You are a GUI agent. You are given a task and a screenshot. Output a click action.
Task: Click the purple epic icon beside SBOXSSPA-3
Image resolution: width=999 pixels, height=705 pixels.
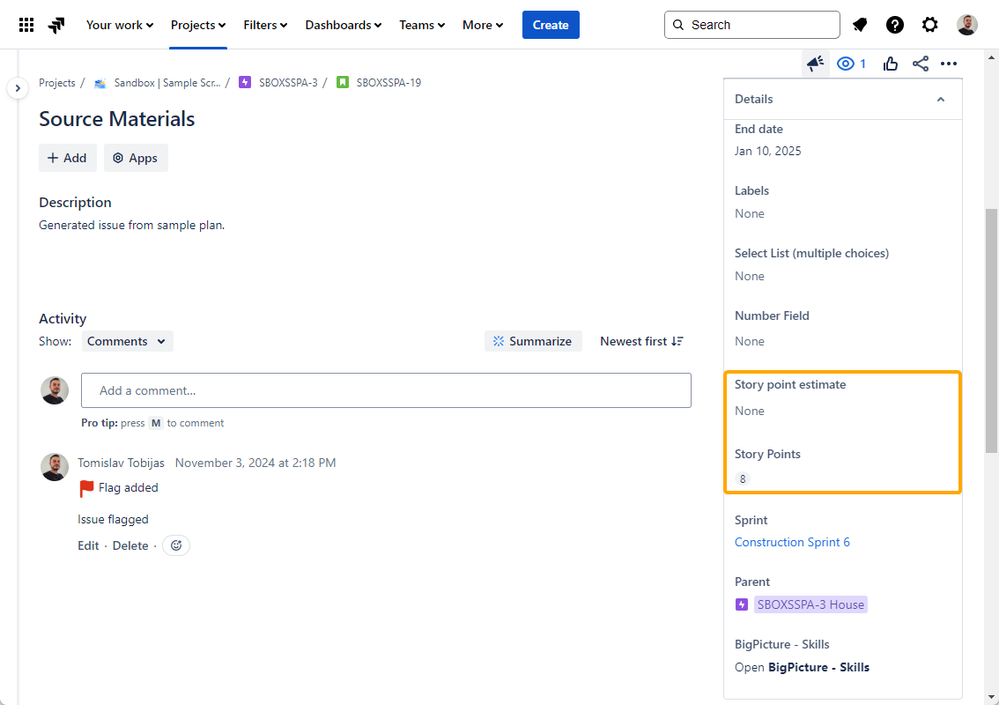click(x=245, y=82)
